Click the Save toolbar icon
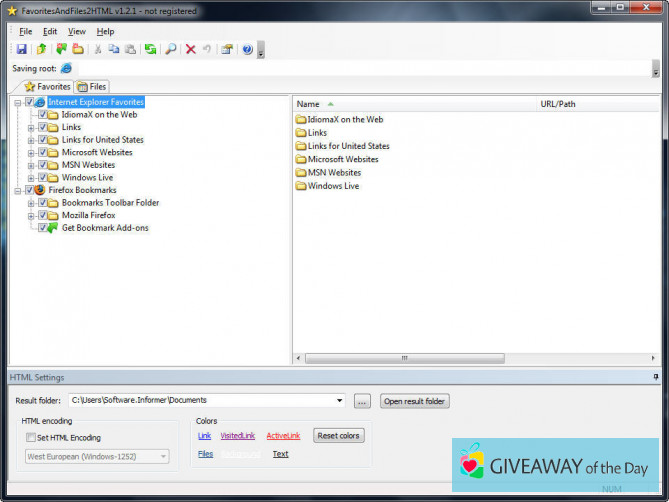The height and width of the screenshot is (502, 669). [x=21, y=49]
